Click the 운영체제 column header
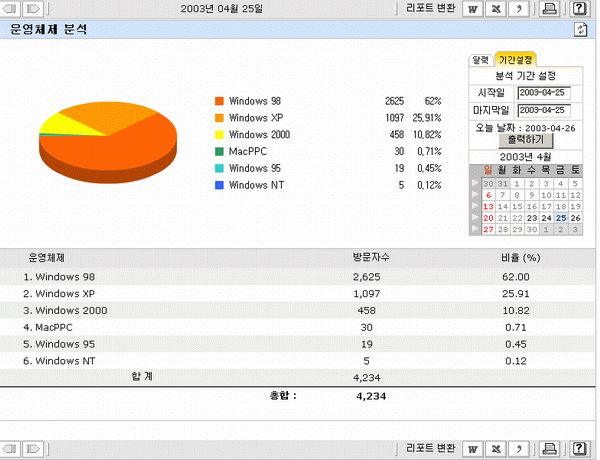Viewport: 600px width, 460px height. point(47,258)
